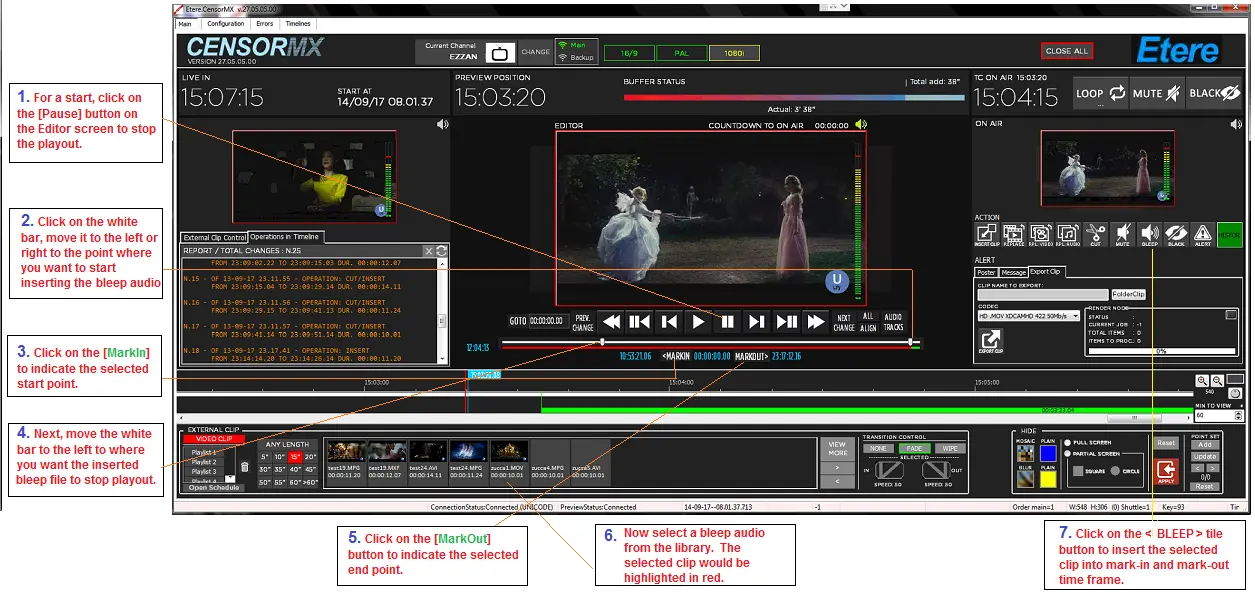Click the Min To View spinner arrows
1255x598 pixels.
[1239, 414]
